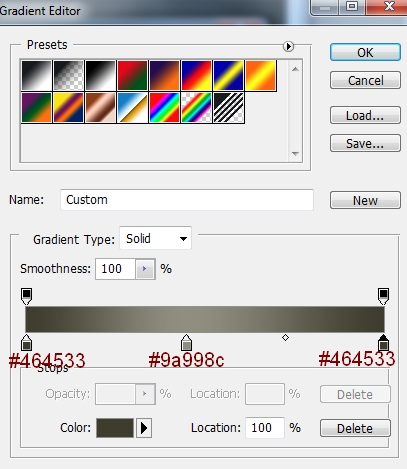Screen dimensions: 407x469
Task: Select the middle #9a998c color stop
Action: 186,343
